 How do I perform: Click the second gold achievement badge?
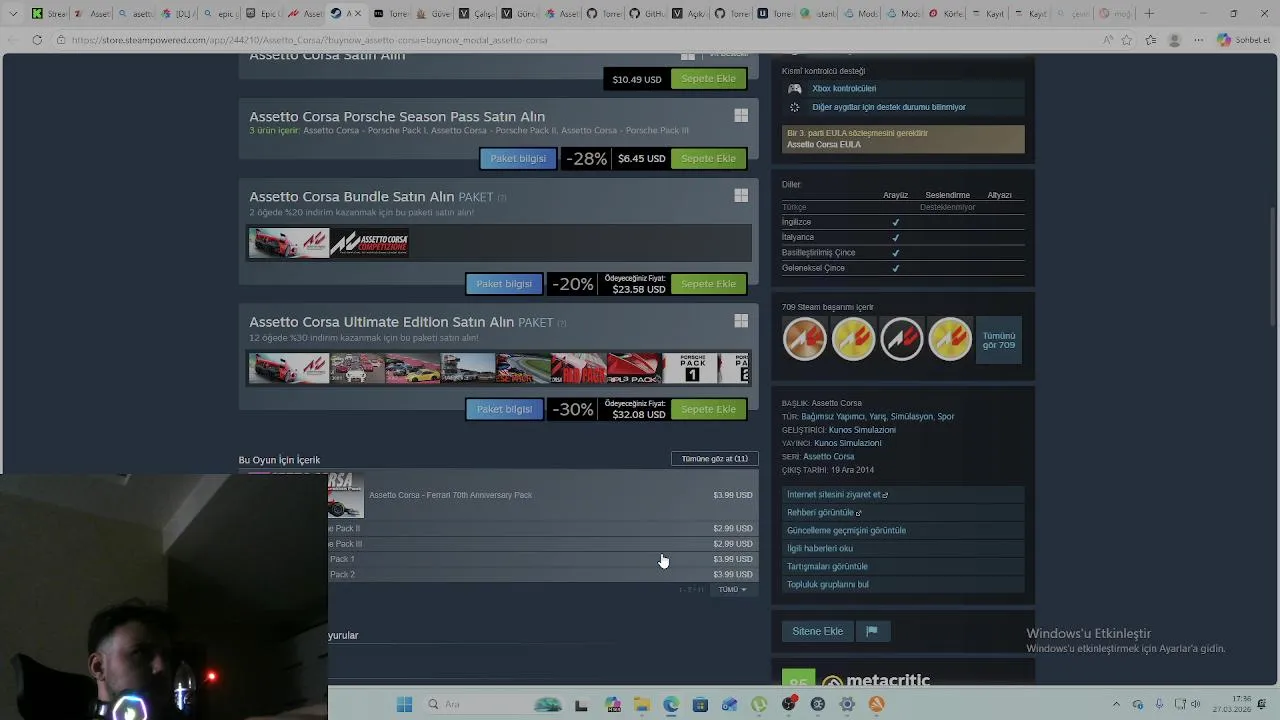coord(853,339)
